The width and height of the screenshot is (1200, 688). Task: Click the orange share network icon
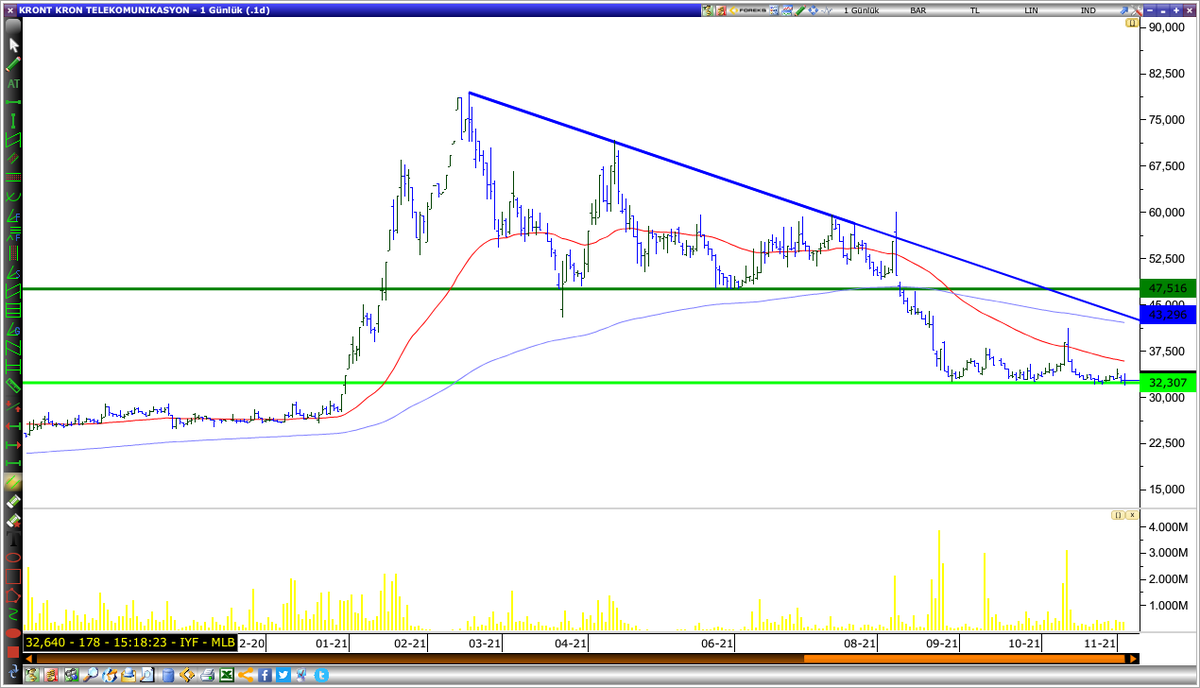tap(245, 674)
